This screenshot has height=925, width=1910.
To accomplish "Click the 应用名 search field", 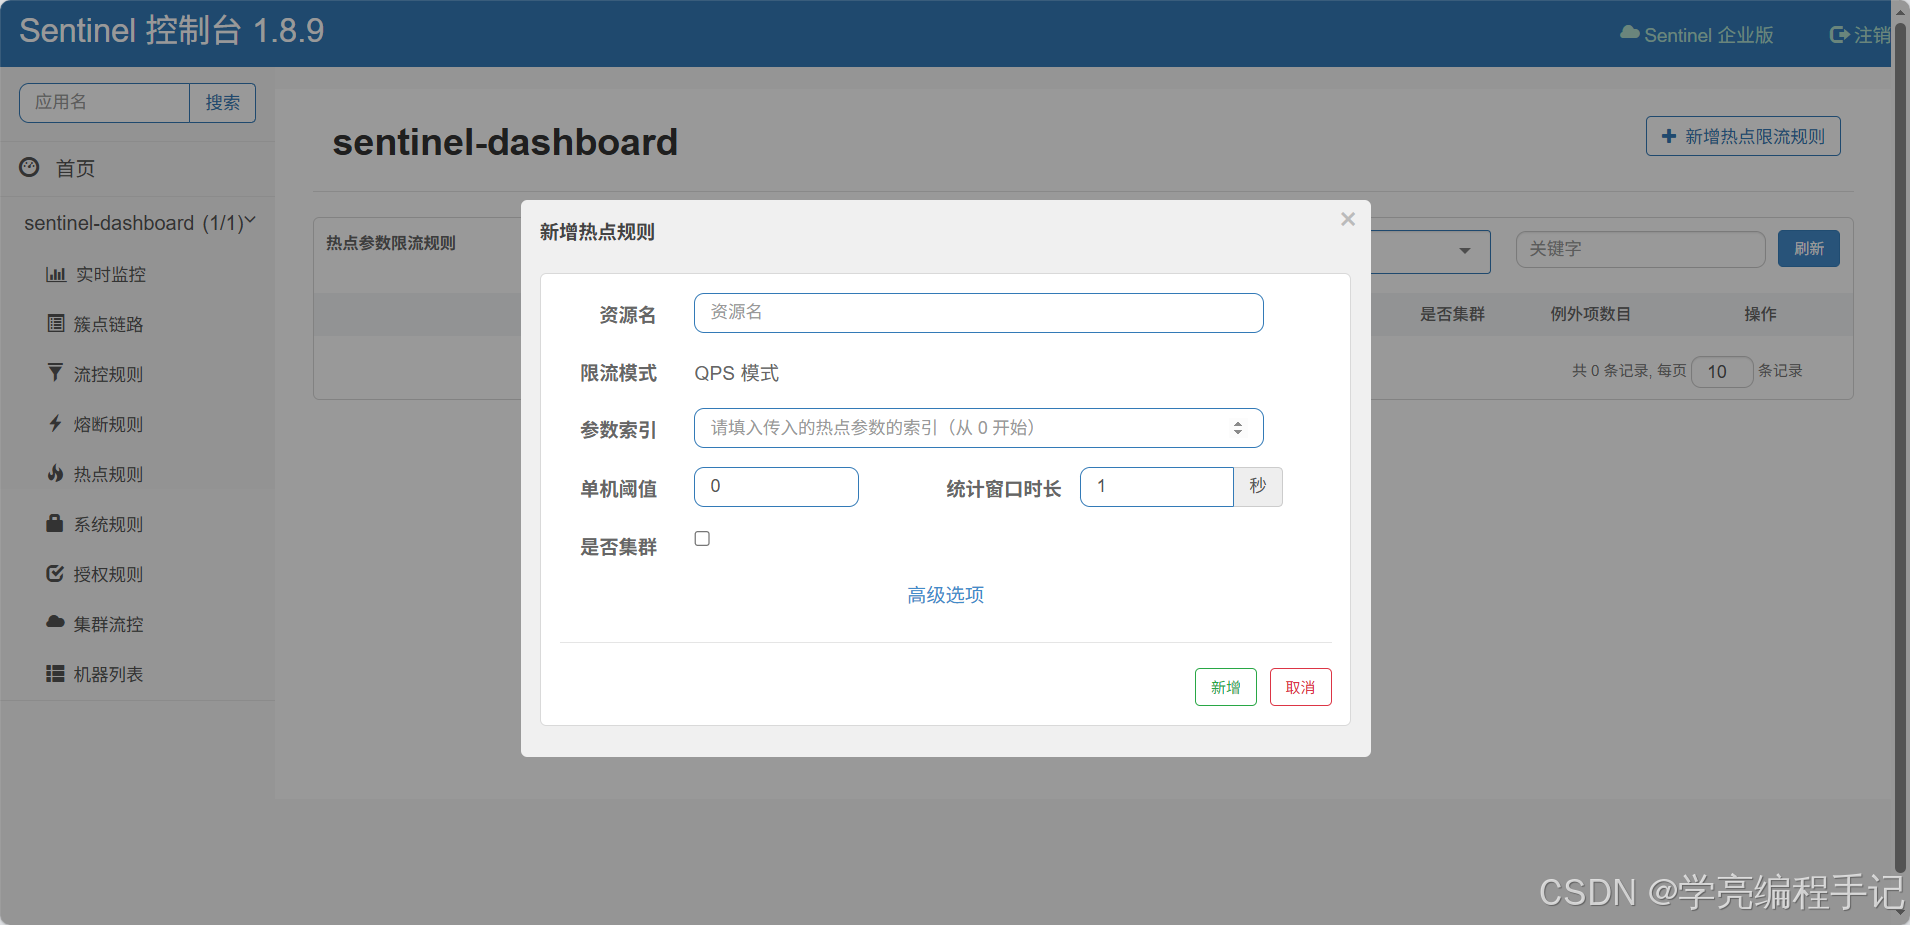I will (x=104, y=102).
